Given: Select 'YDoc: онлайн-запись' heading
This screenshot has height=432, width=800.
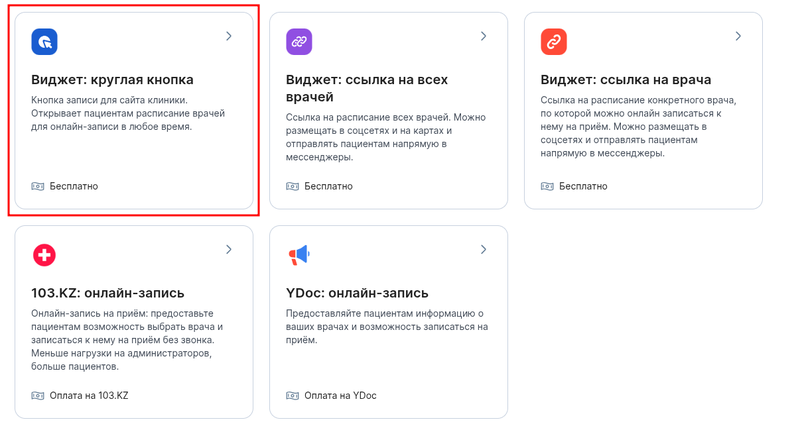Looking at the screenshot, I should click(357, 293).
